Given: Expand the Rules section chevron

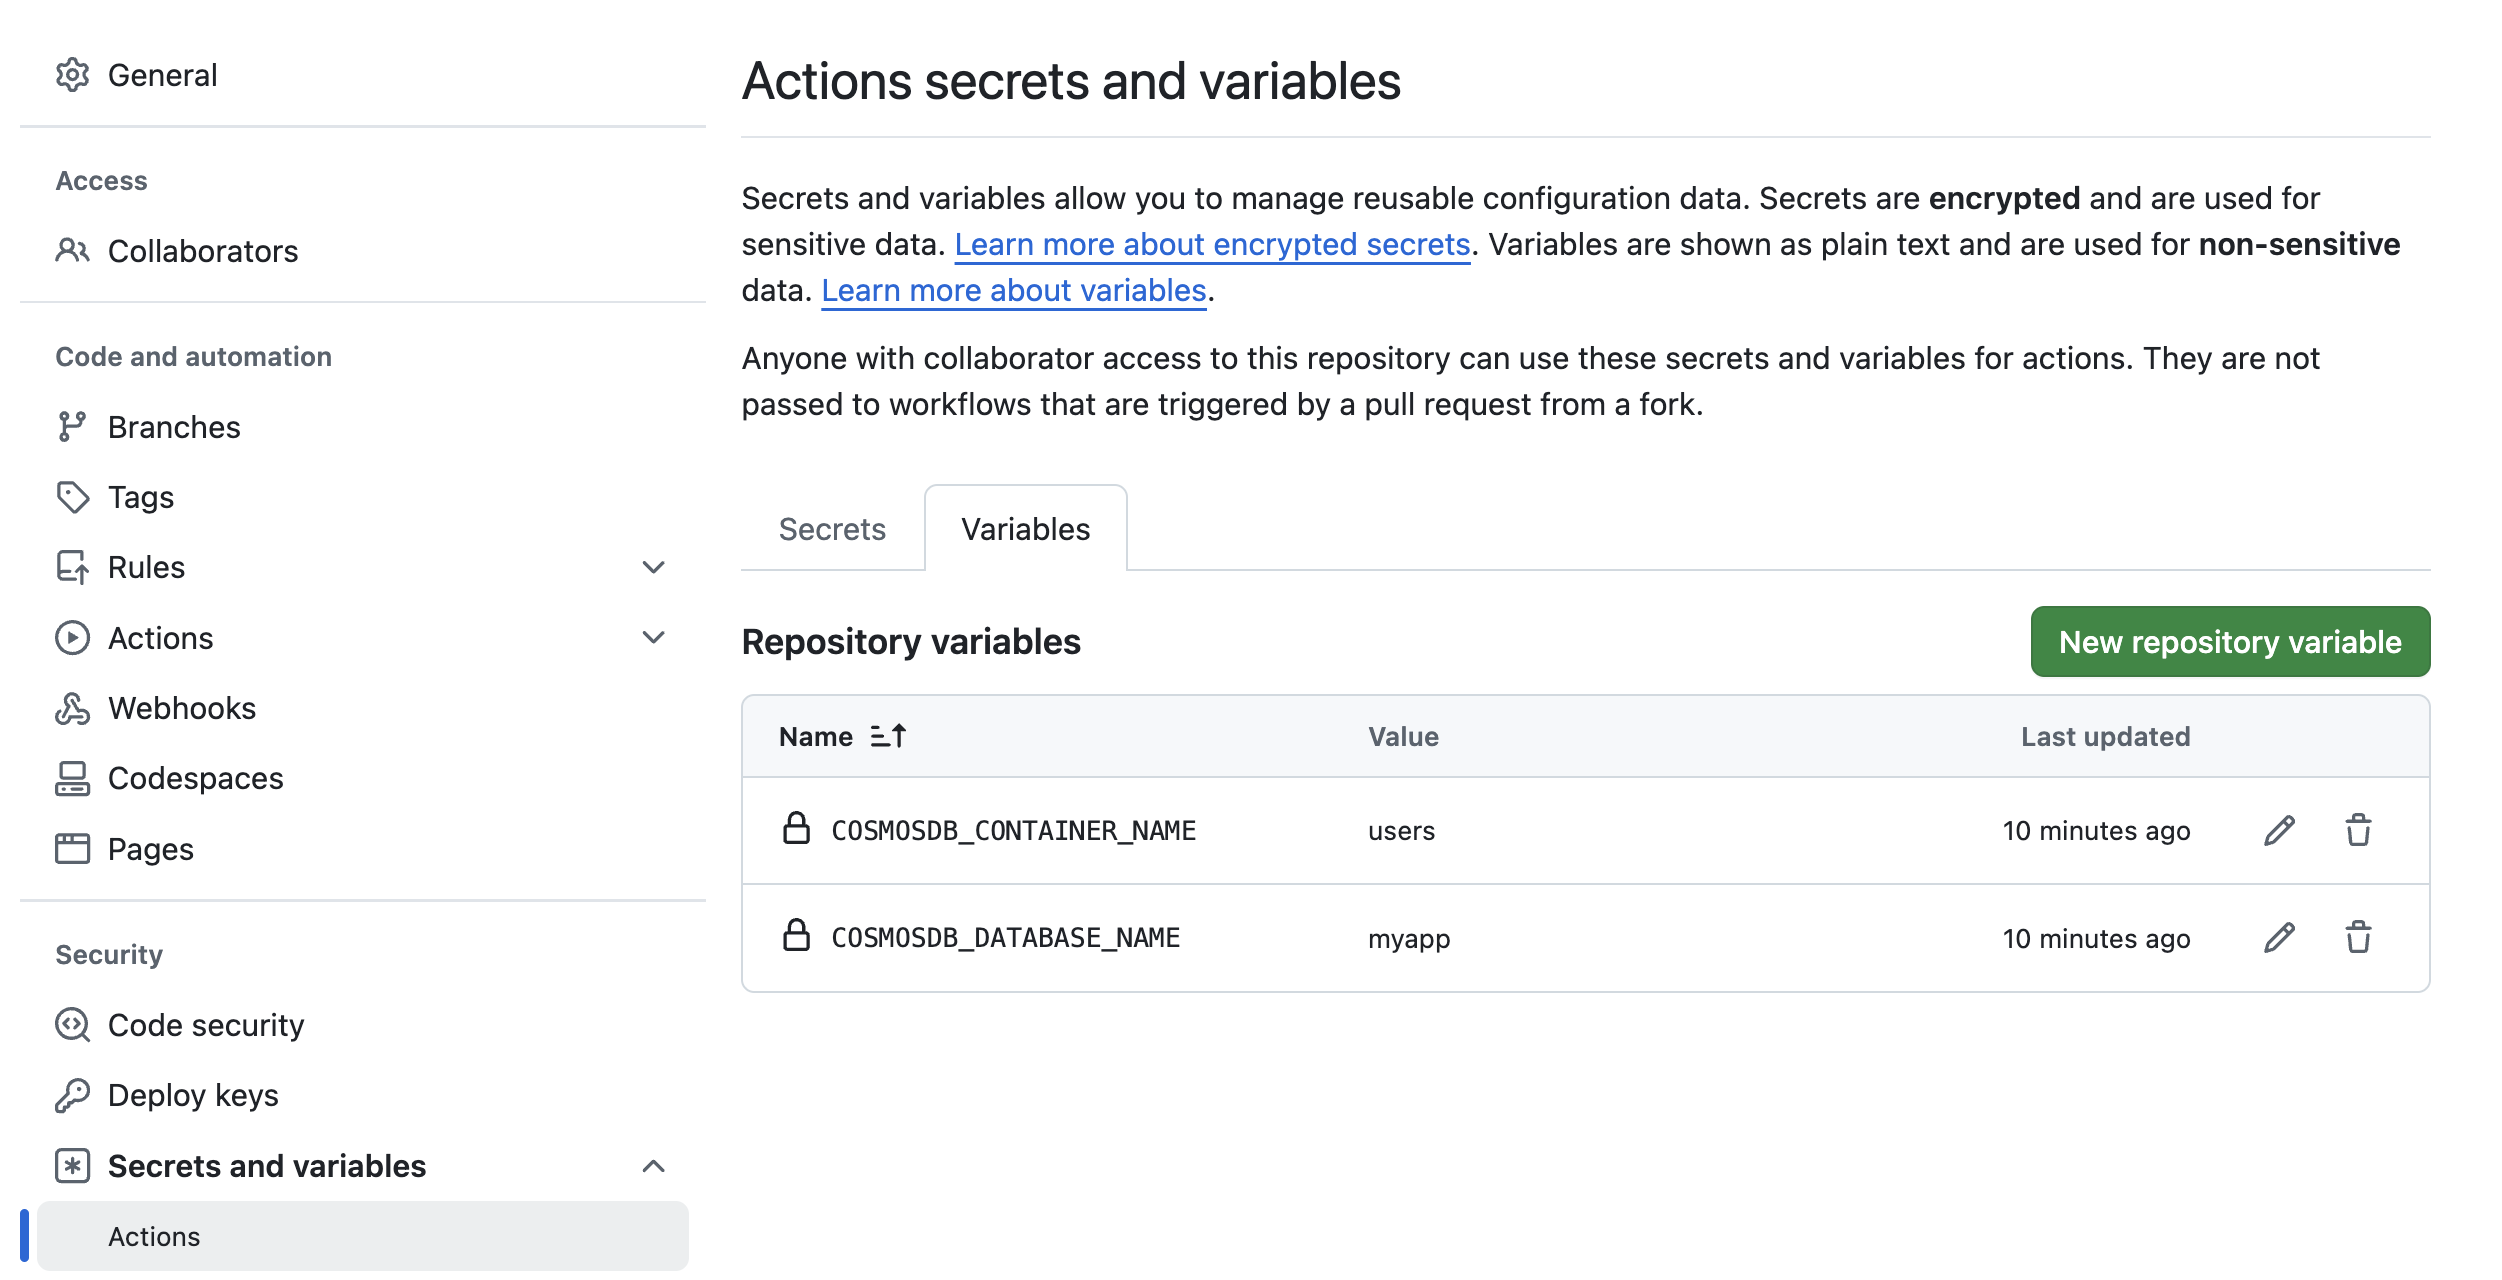Looking at the screenshot, I should pos(654,567).
